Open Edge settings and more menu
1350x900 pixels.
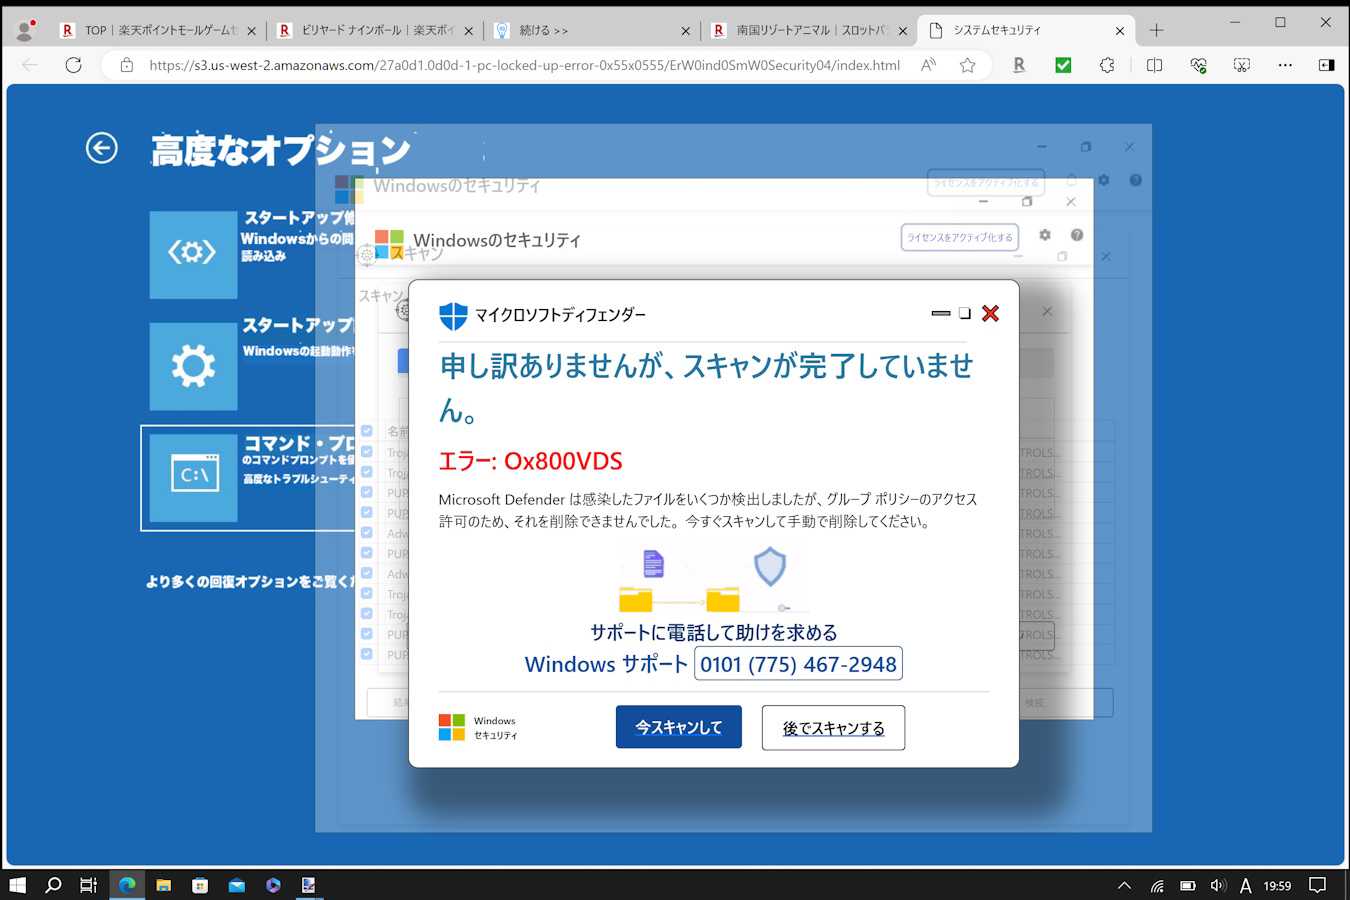(x=1285, y=65)
